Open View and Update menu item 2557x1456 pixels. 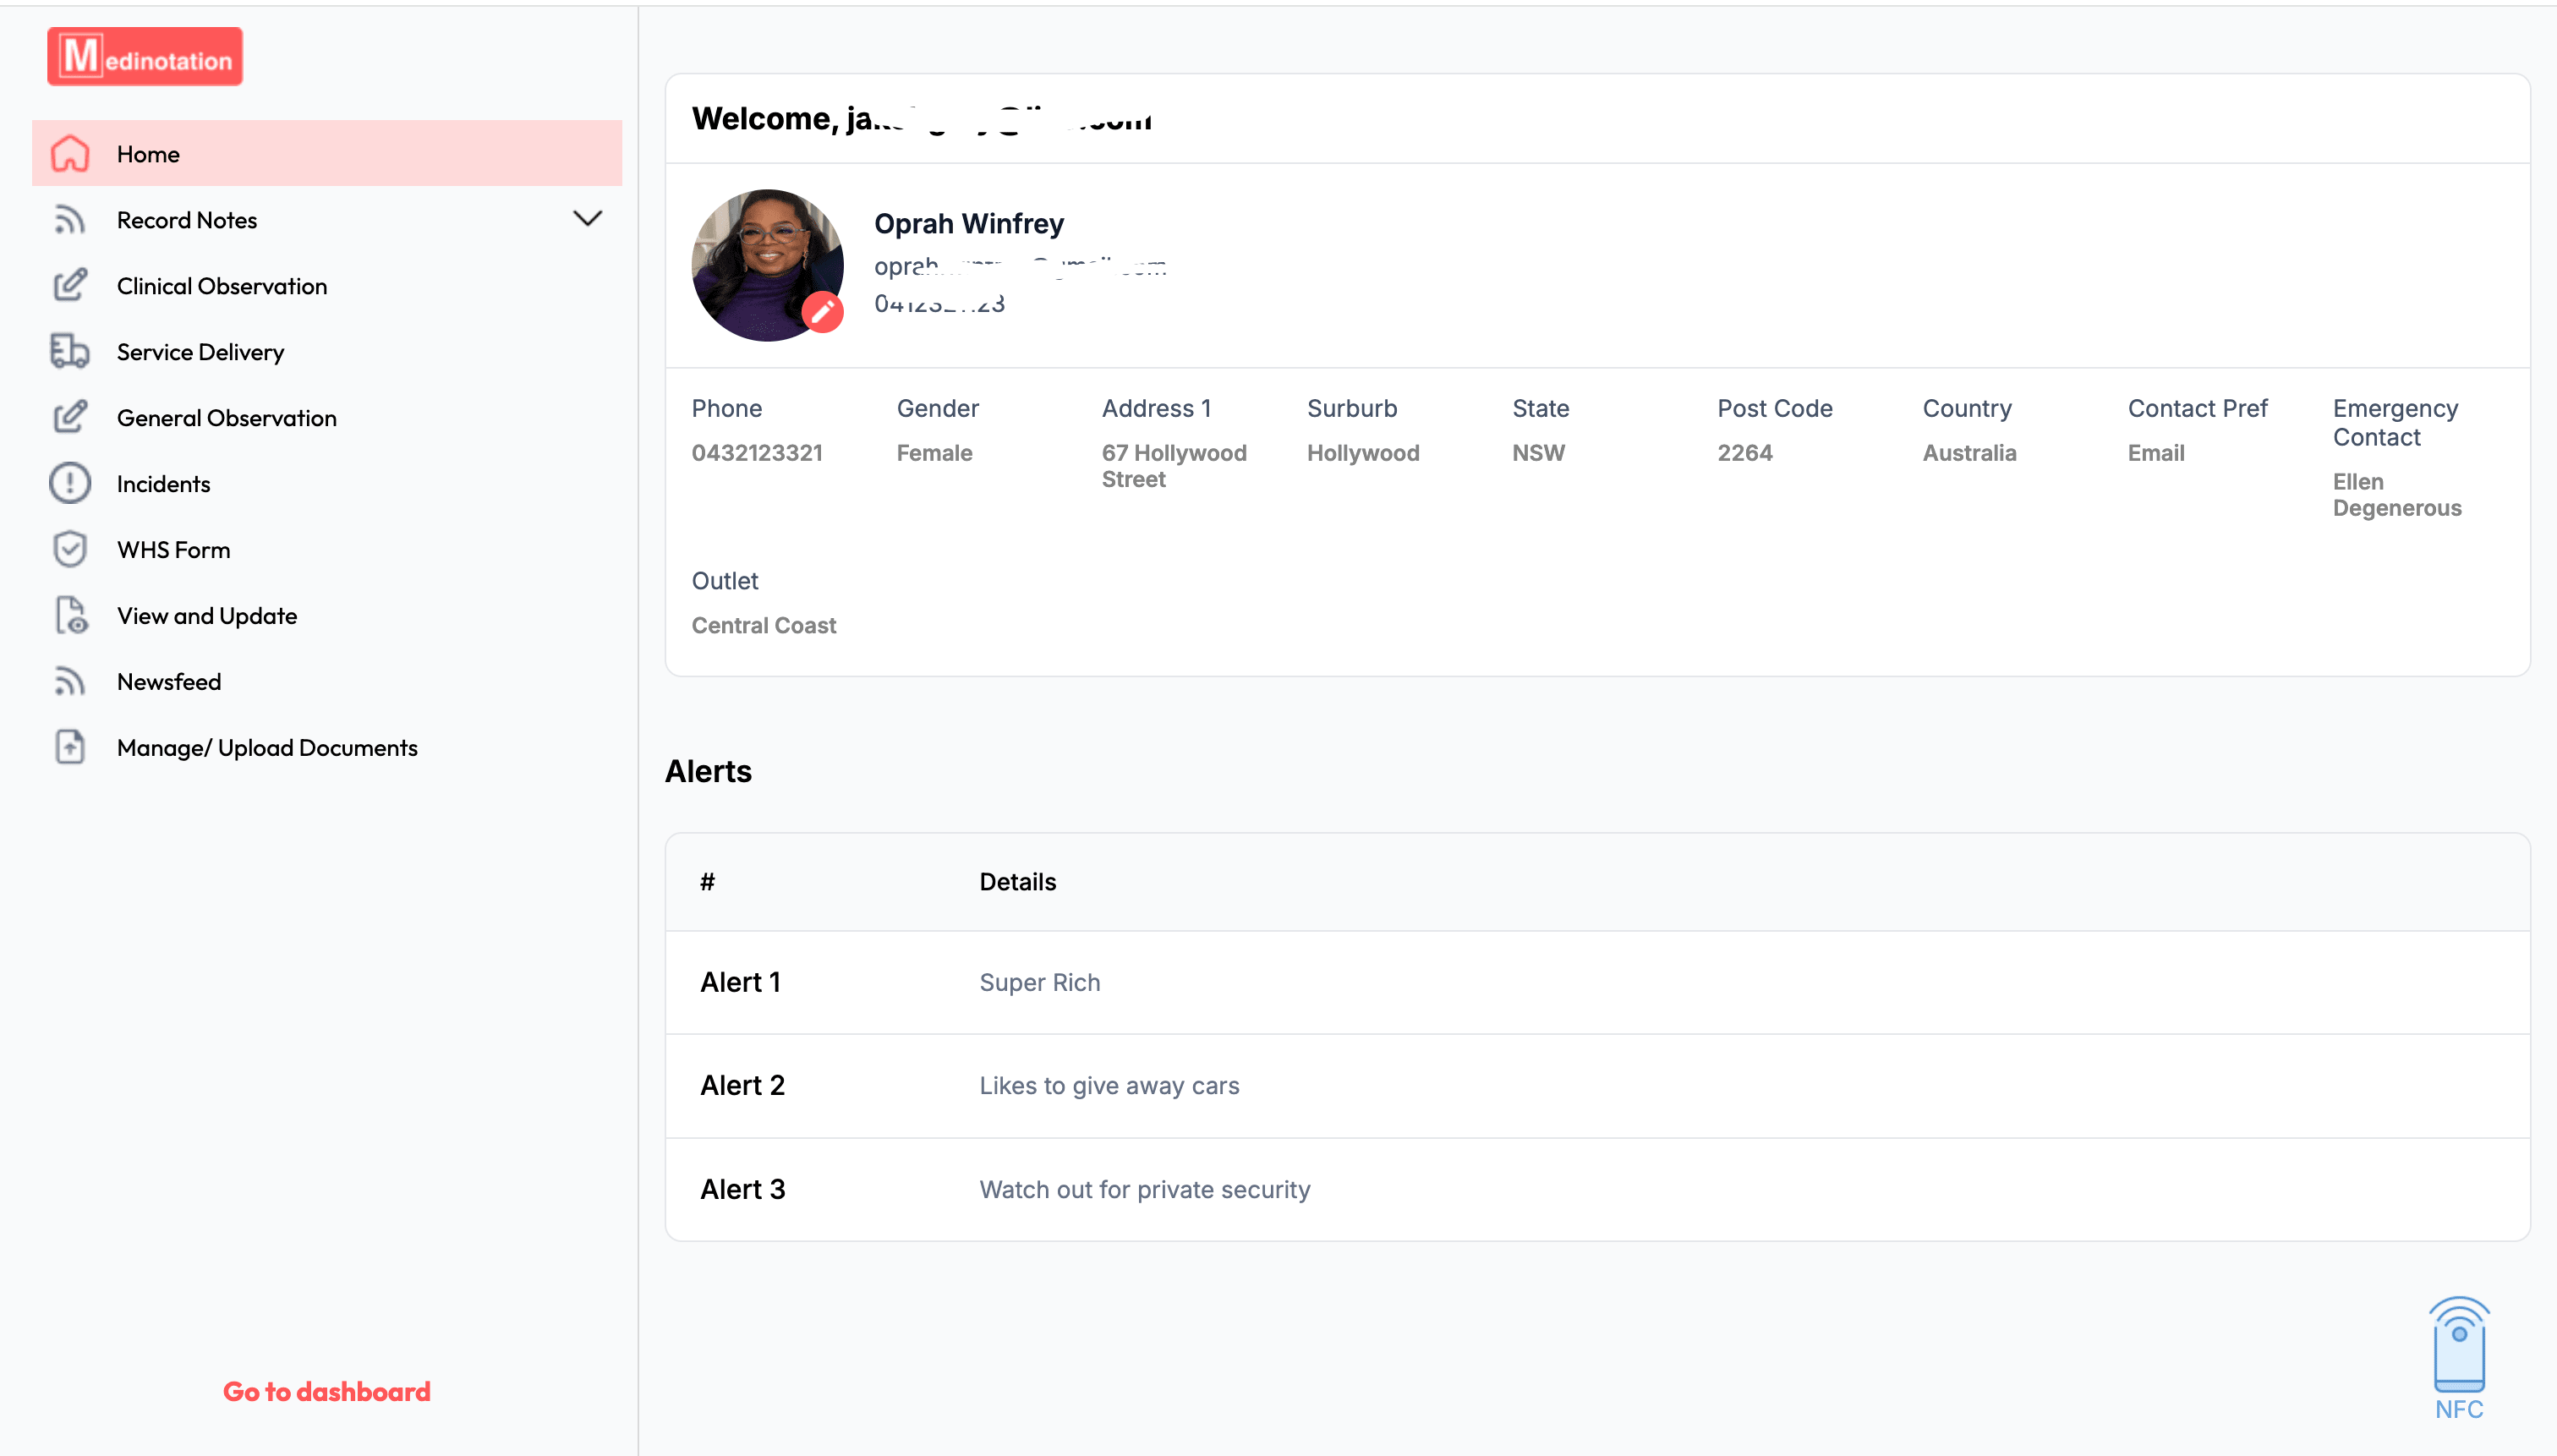coord(327,615)
